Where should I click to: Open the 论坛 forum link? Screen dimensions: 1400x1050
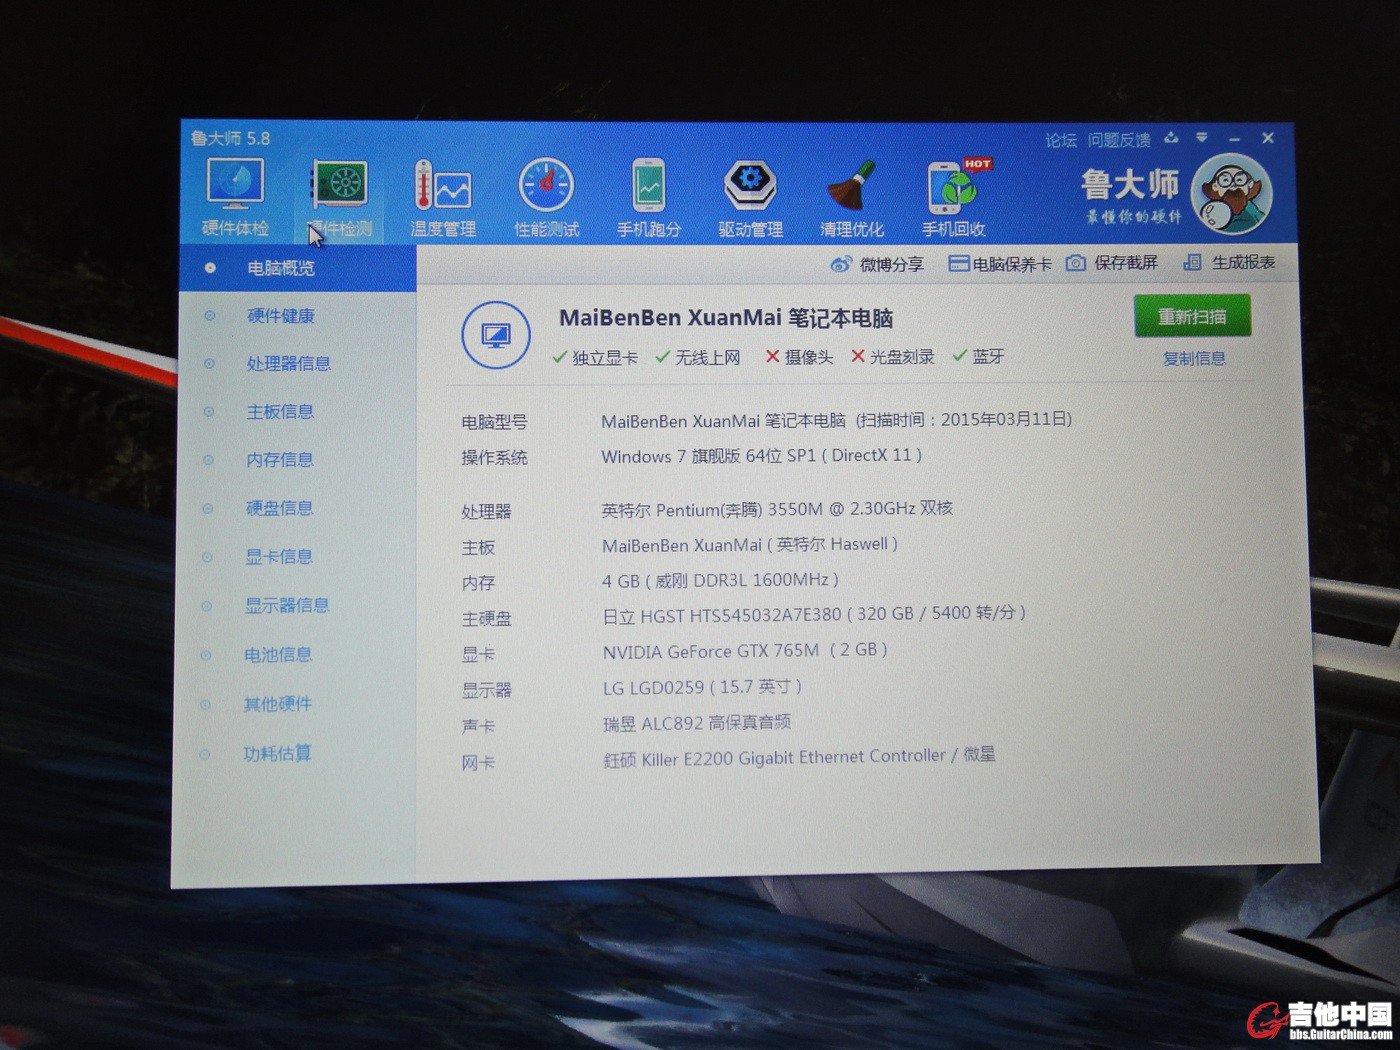(x=1061, y=140)
